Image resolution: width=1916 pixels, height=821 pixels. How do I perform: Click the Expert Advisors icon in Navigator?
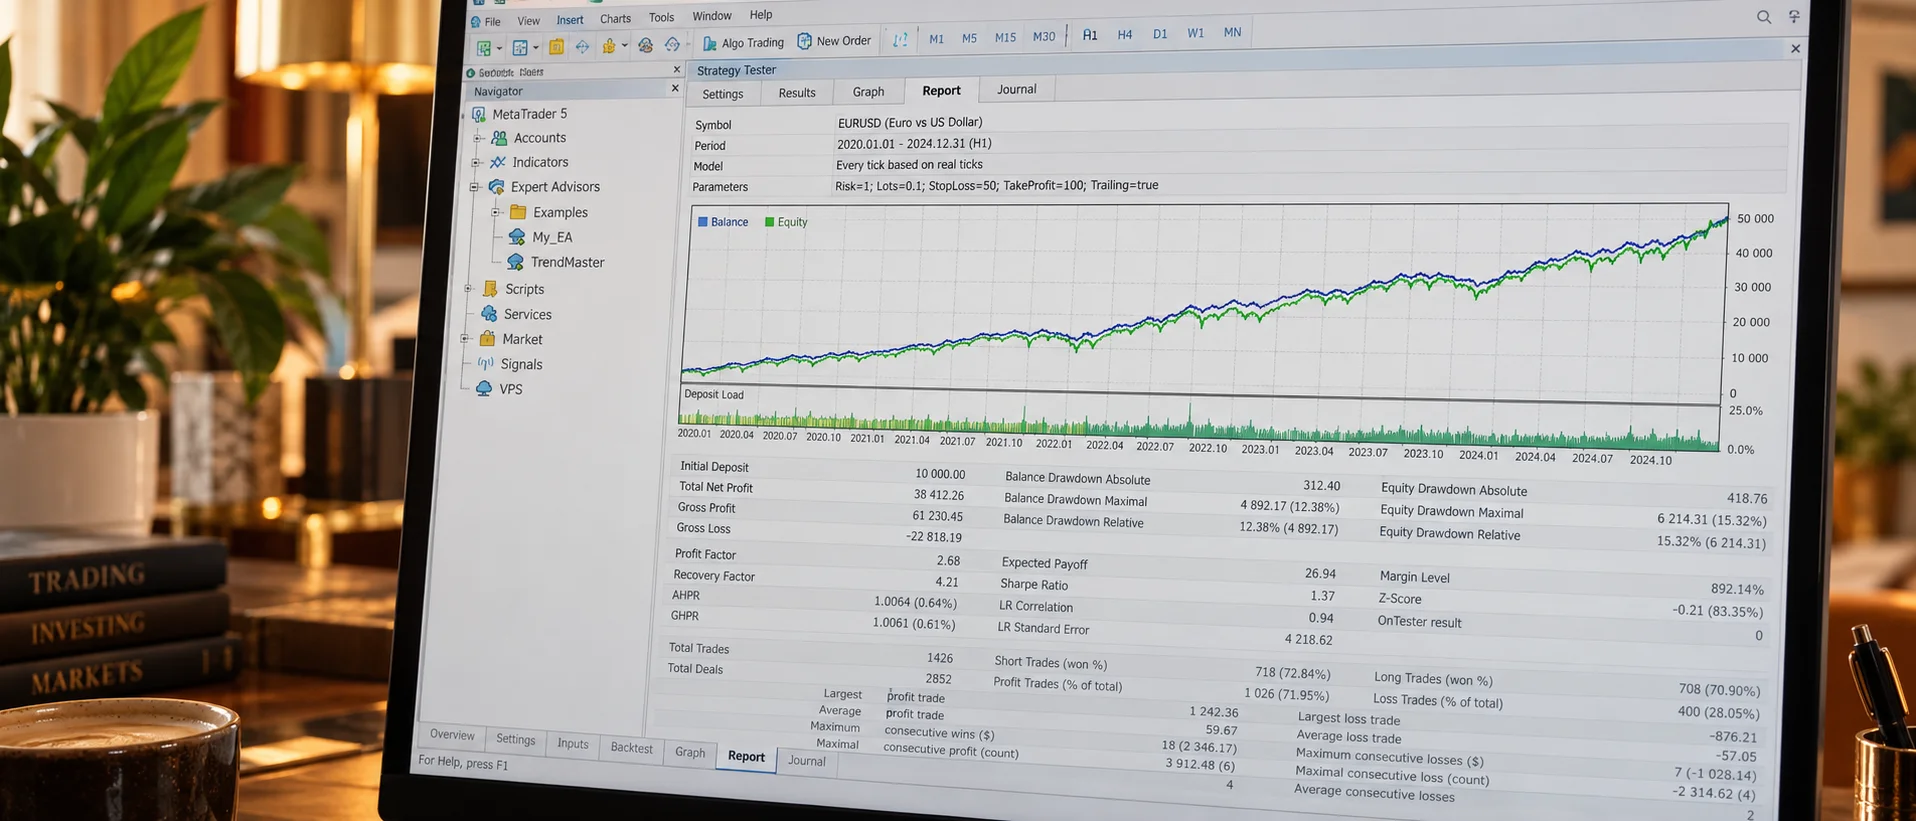pyautogui.click(x=496, y=187)
